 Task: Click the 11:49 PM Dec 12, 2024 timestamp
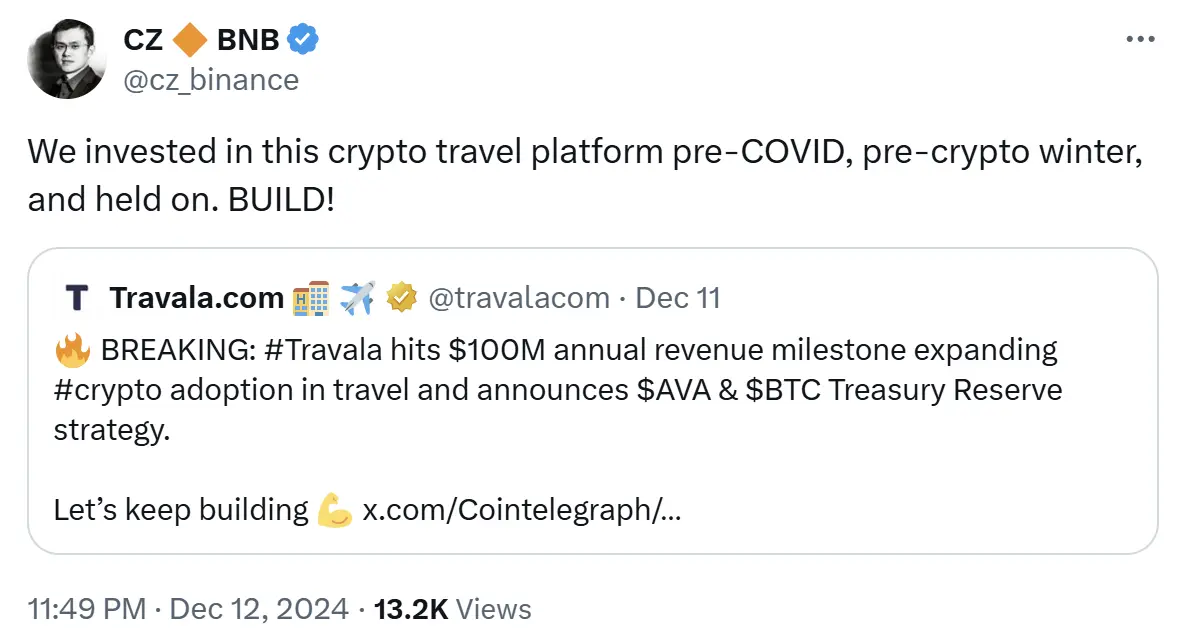click(188, 609)
